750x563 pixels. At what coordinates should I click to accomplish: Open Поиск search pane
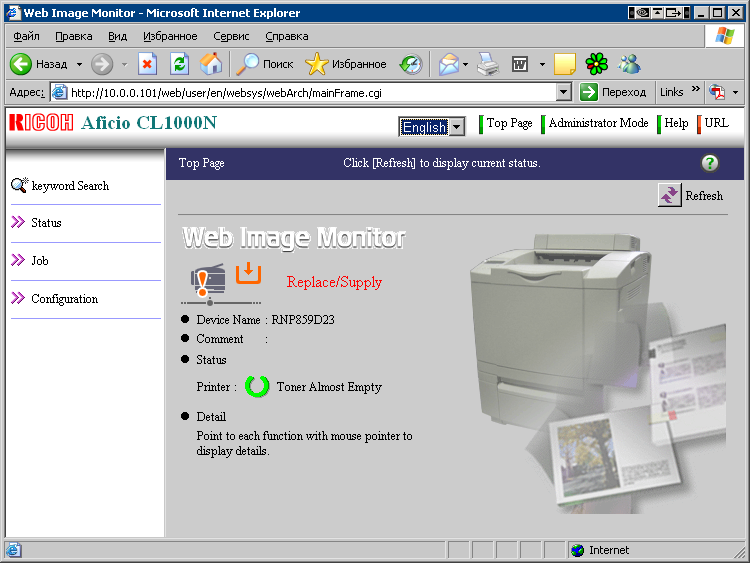click(265, 64)
